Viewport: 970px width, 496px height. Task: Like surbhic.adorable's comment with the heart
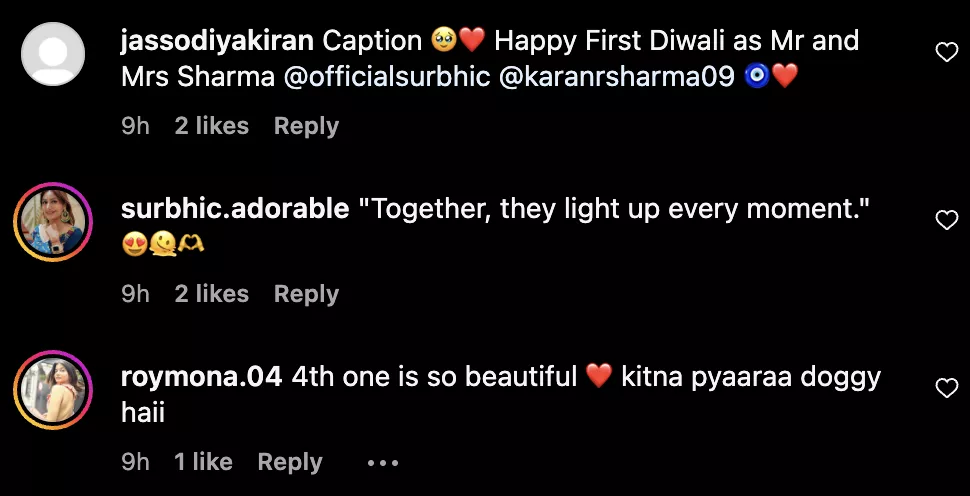(946, 221)
